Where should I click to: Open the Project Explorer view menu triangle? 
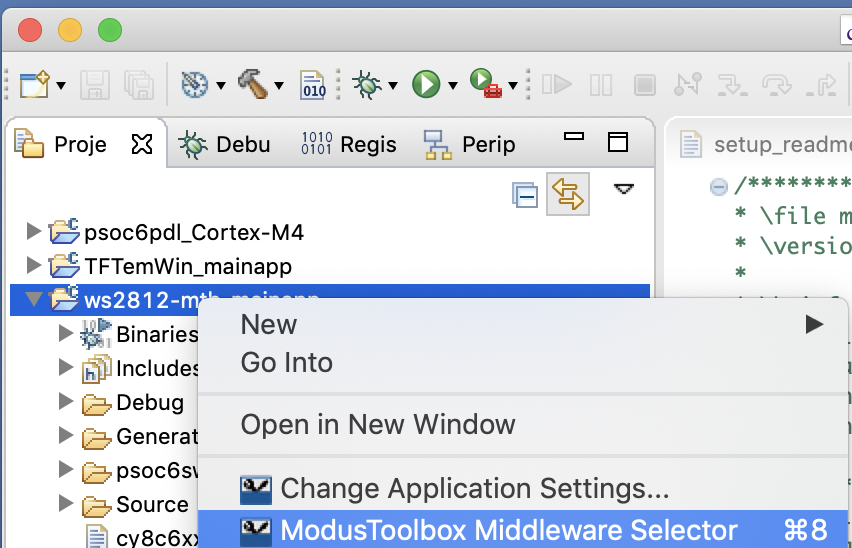point(624,189)
